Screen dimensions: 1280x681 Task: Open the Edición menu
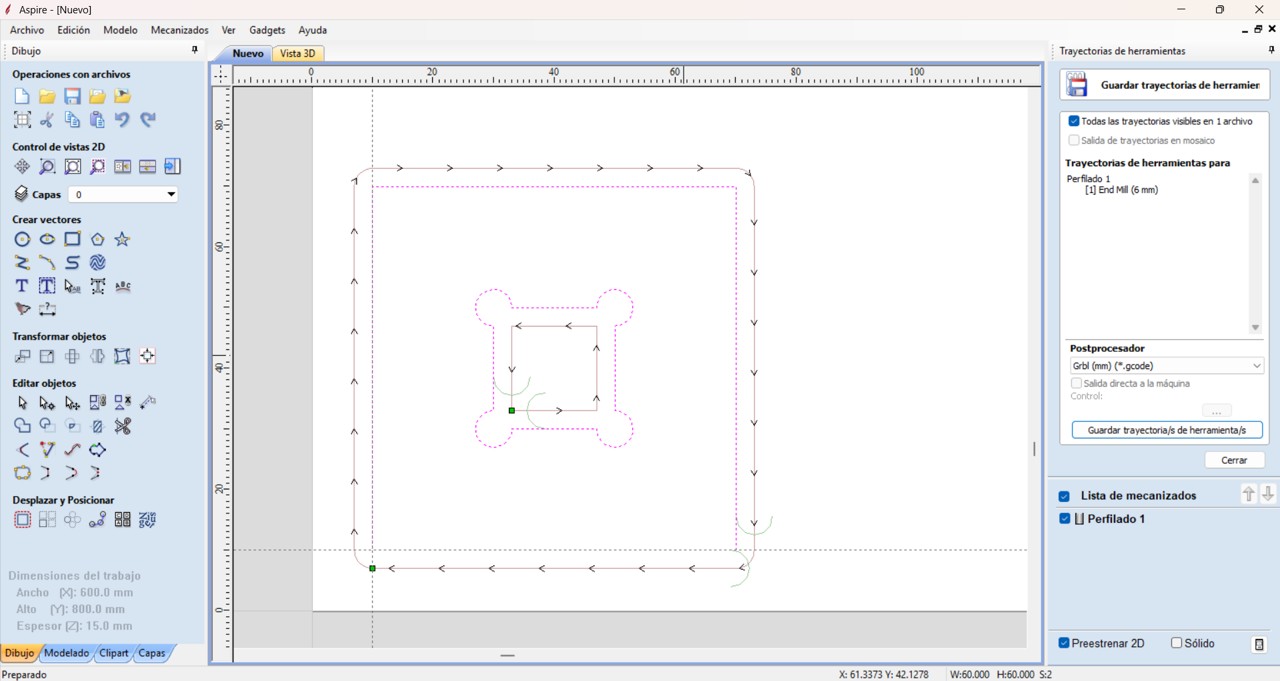click(74, 30)
